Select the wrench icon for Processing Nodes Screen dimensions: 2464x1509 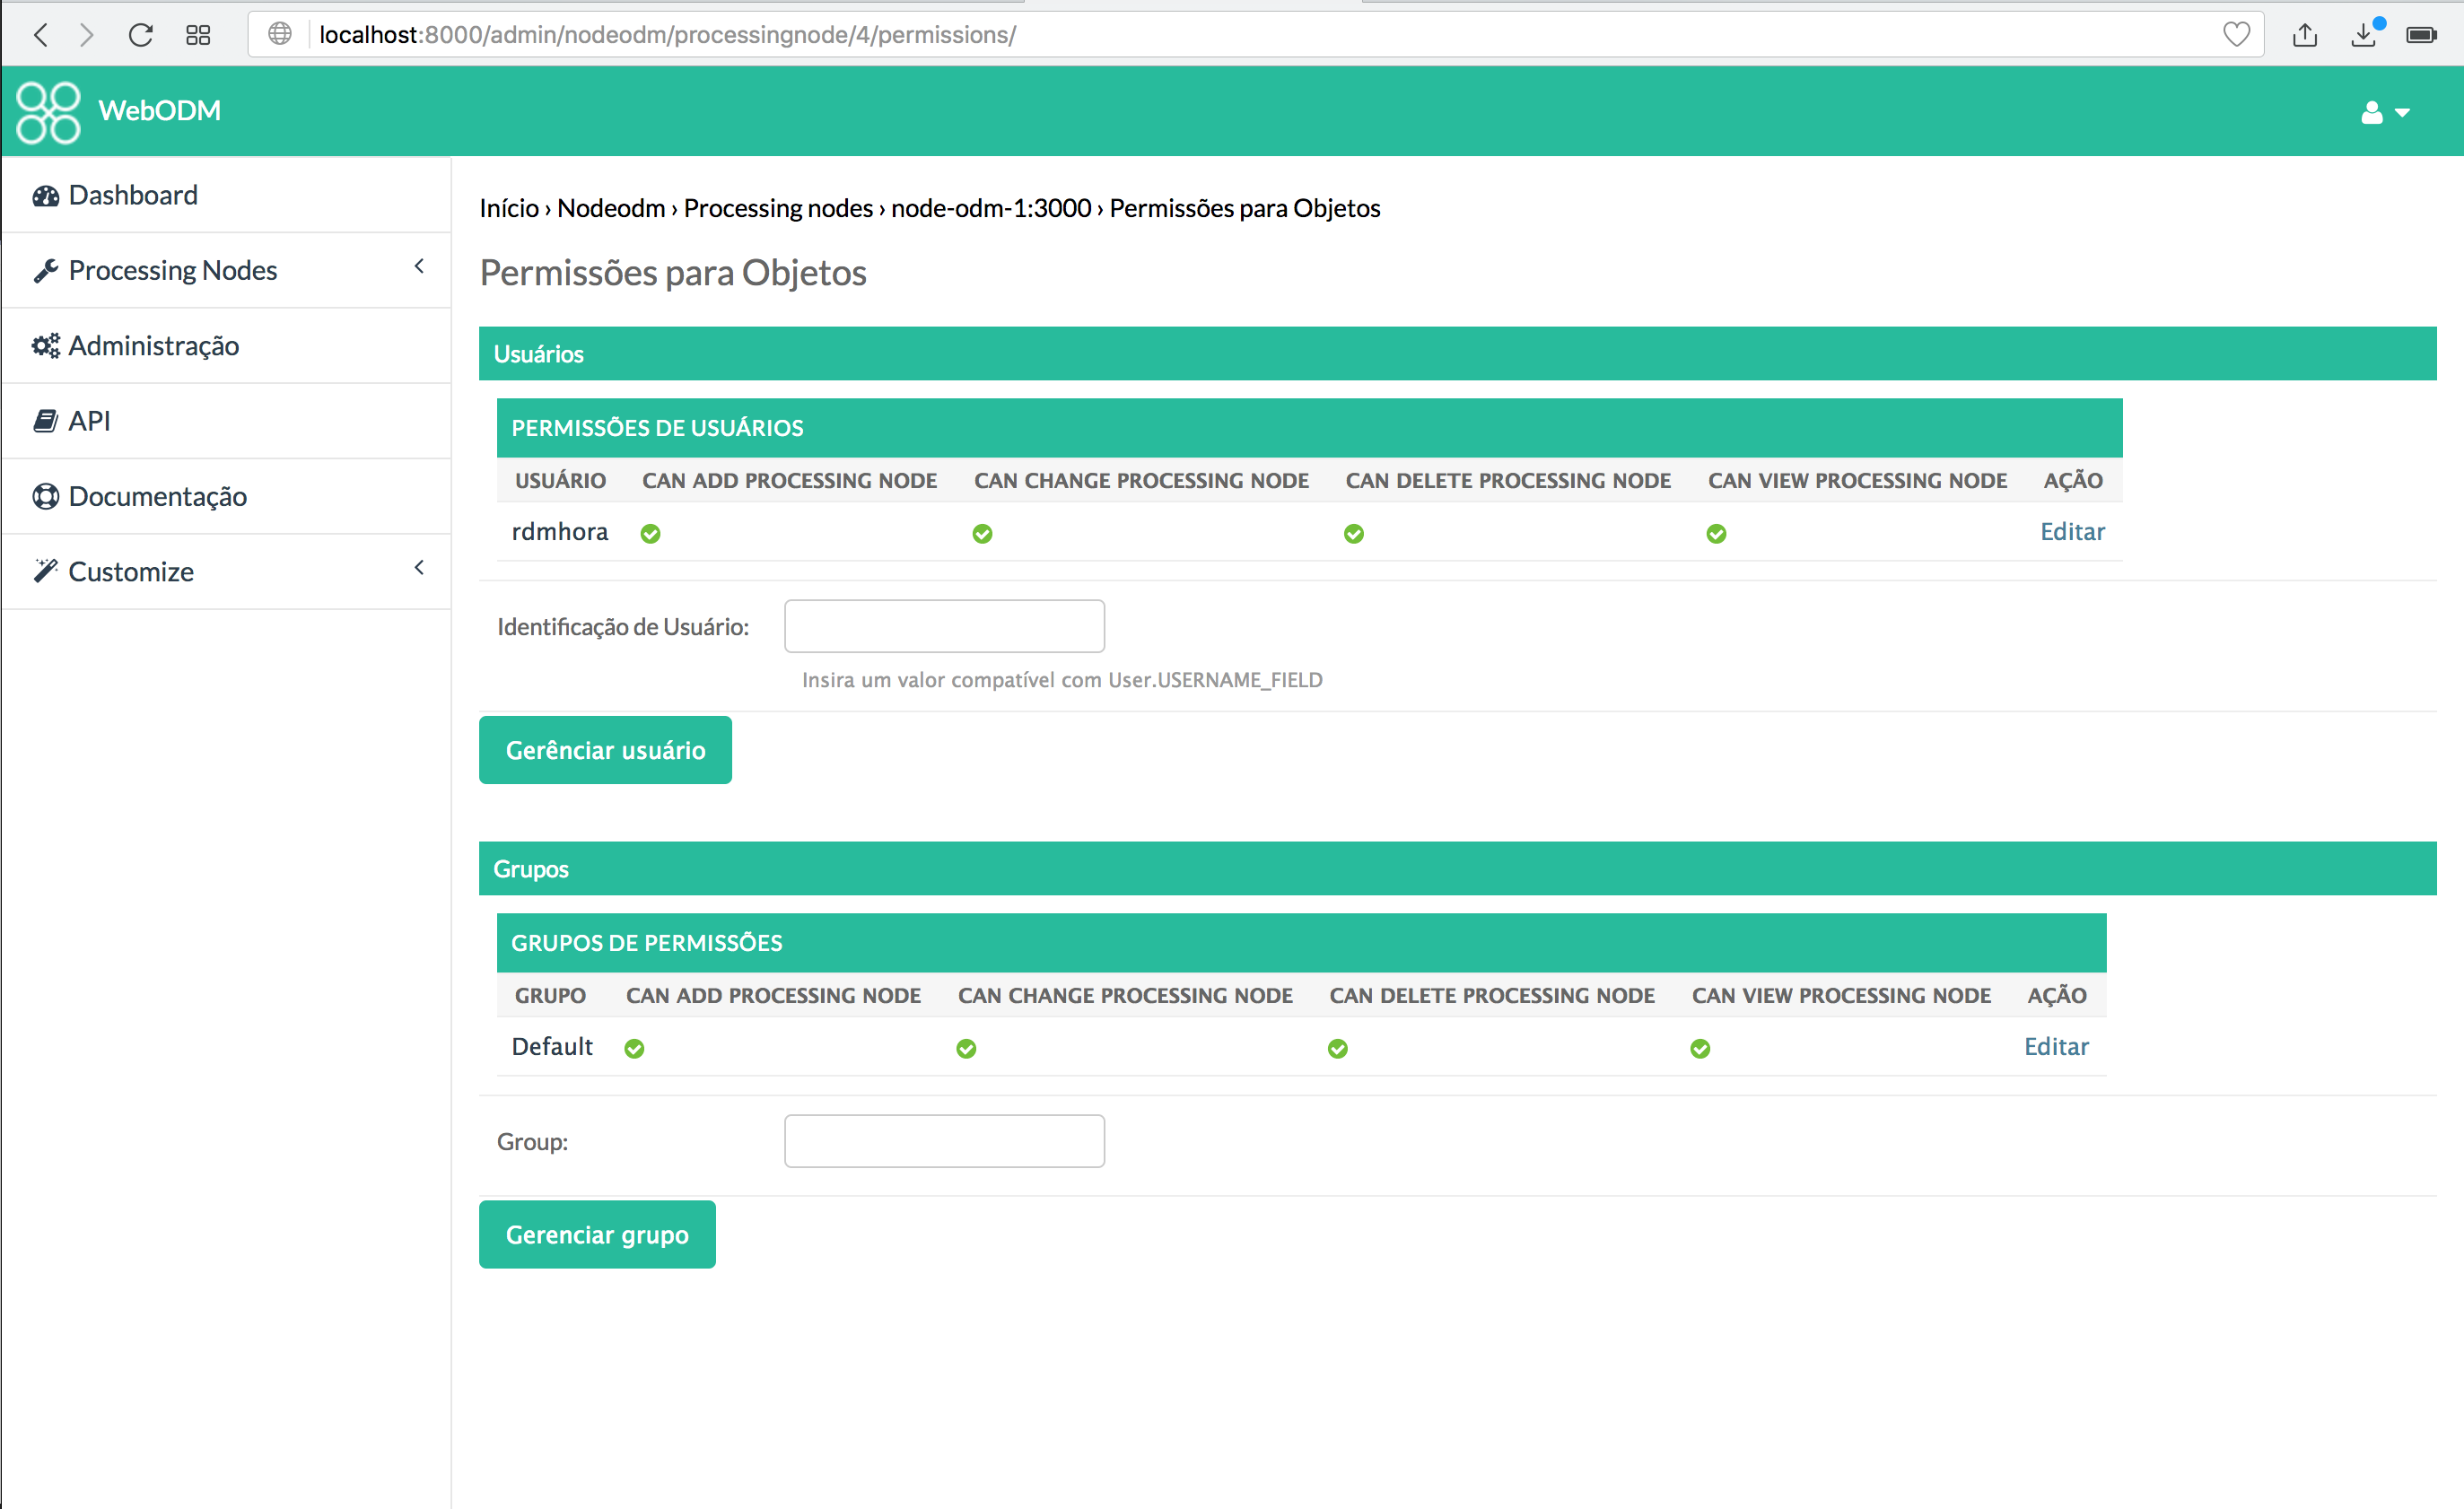tap(45, 270)
